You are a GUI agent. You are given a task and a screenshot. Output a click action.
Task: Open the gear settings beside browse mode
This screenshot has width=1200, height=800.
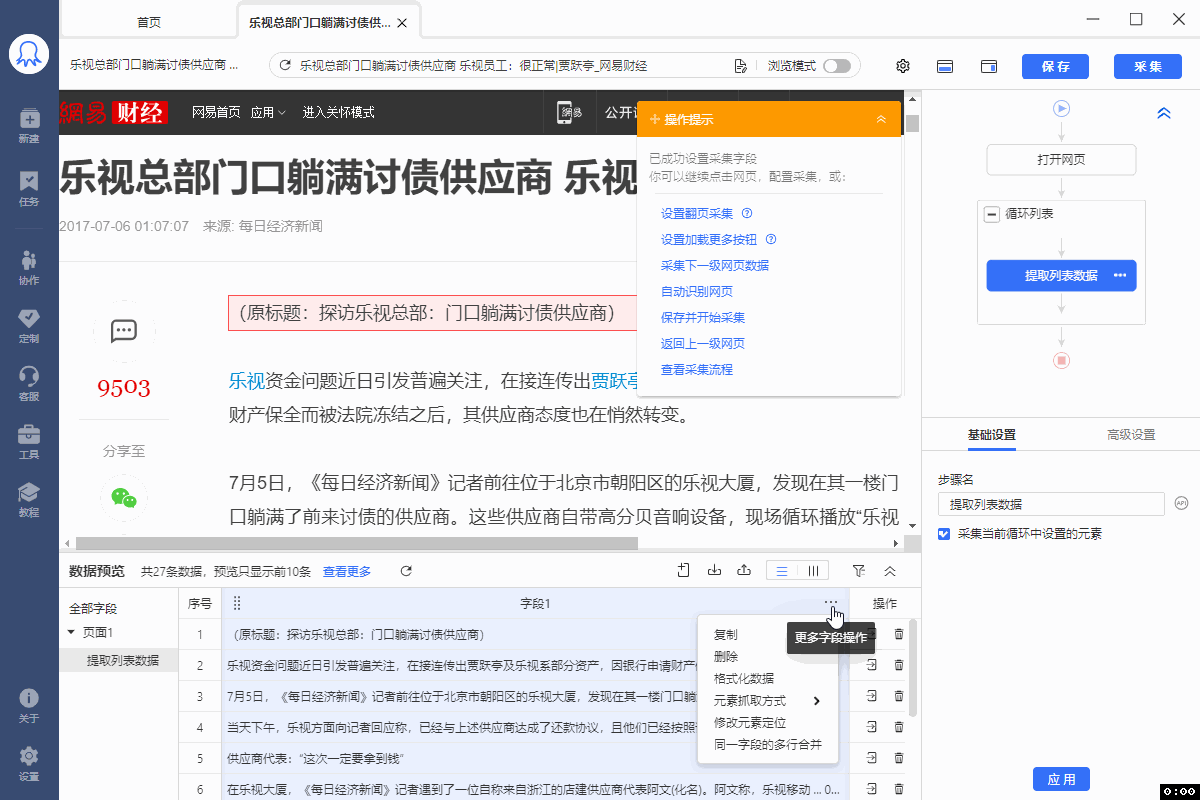903,66
